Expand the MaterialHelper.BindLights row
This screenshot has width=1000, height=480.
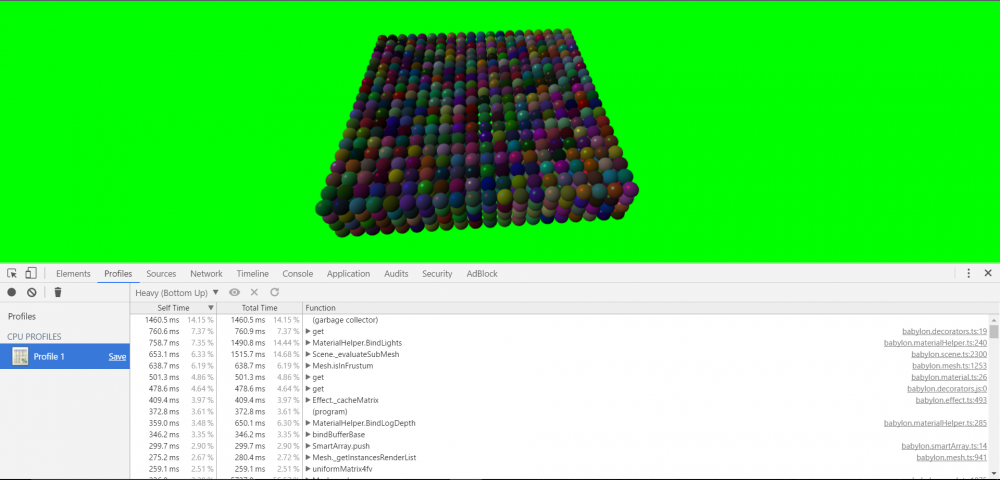pos(308,343)
